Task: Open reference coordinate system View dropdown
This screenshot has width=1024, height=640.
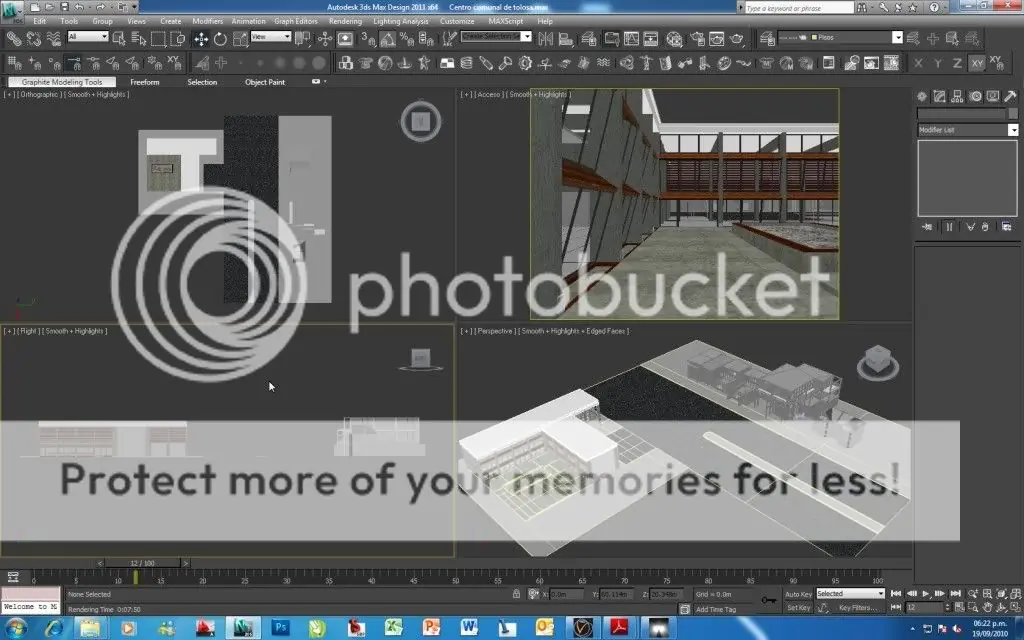Action: (x=270, y=37)
